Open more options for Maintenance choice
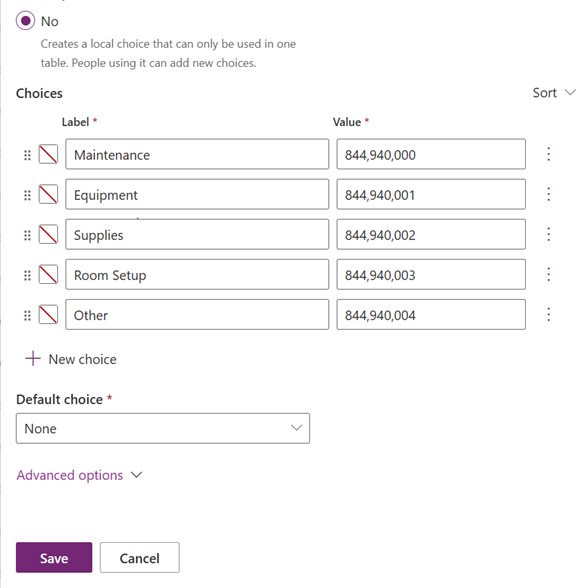 tap(549, 154)
